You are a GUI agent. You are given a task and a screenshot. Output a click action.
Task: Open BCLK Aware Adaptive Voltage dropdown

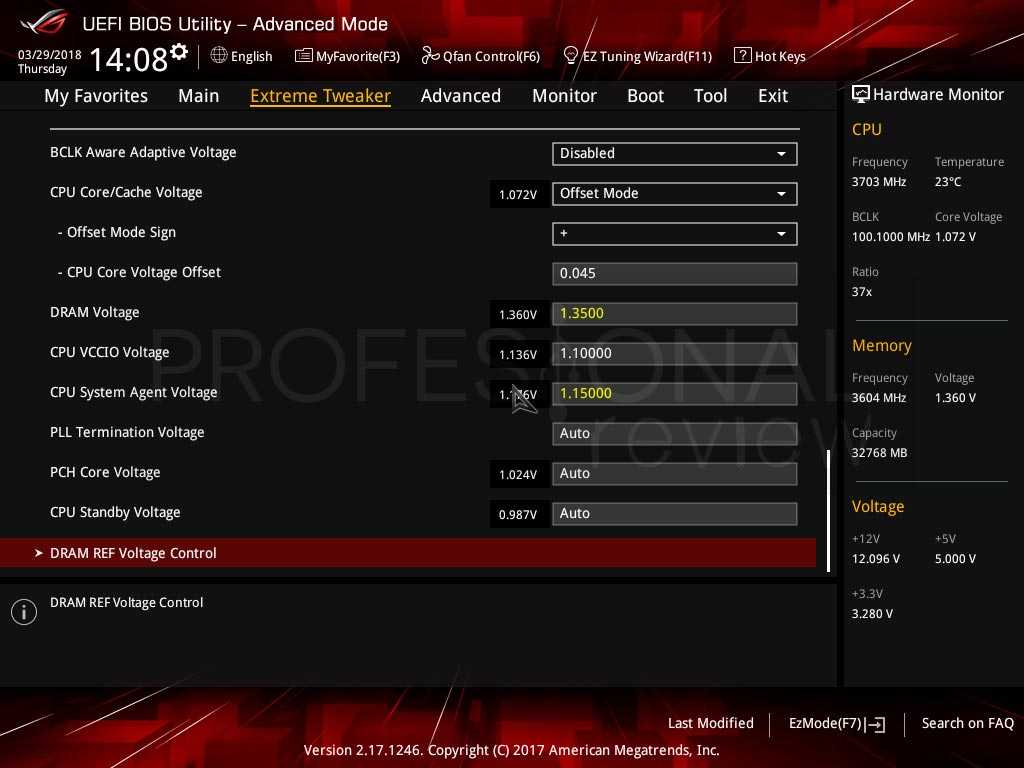[675, 153]
